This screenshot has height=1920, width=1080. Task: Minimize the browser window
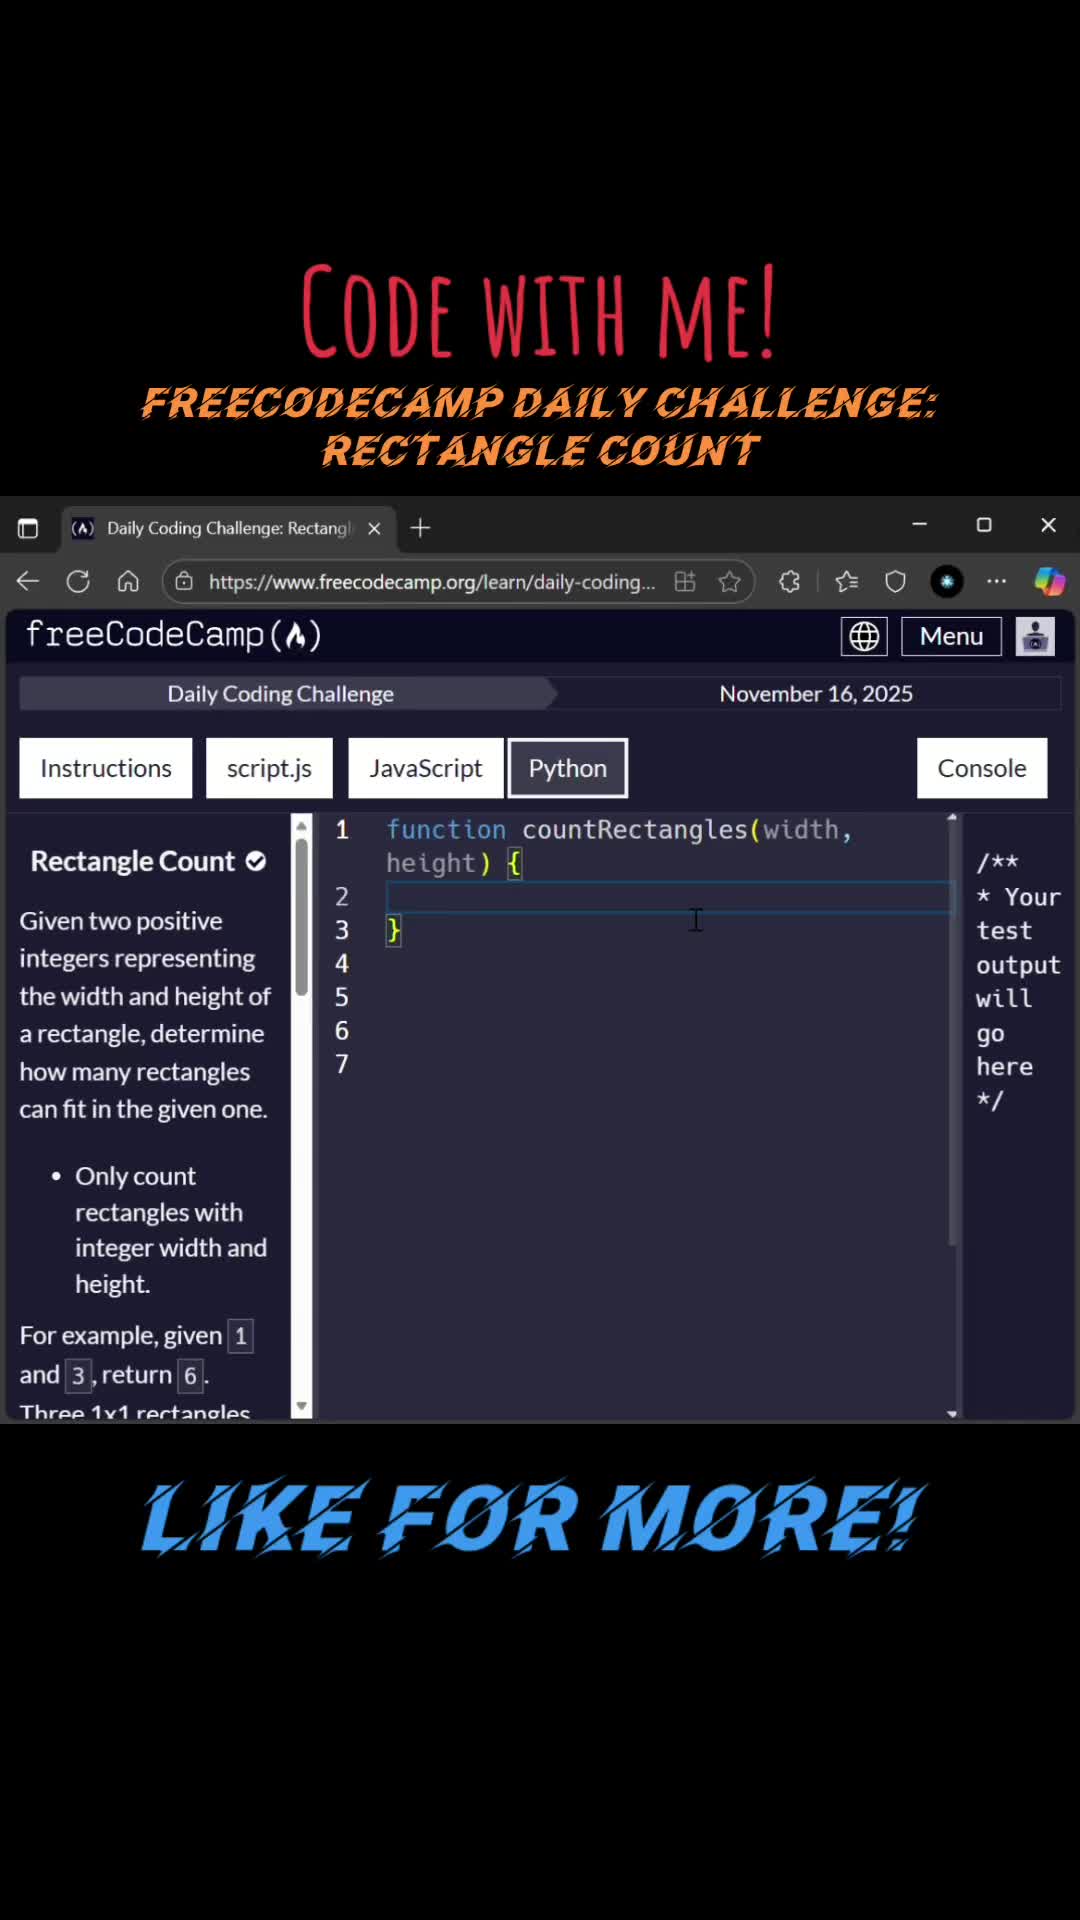[x=920, y=525]
